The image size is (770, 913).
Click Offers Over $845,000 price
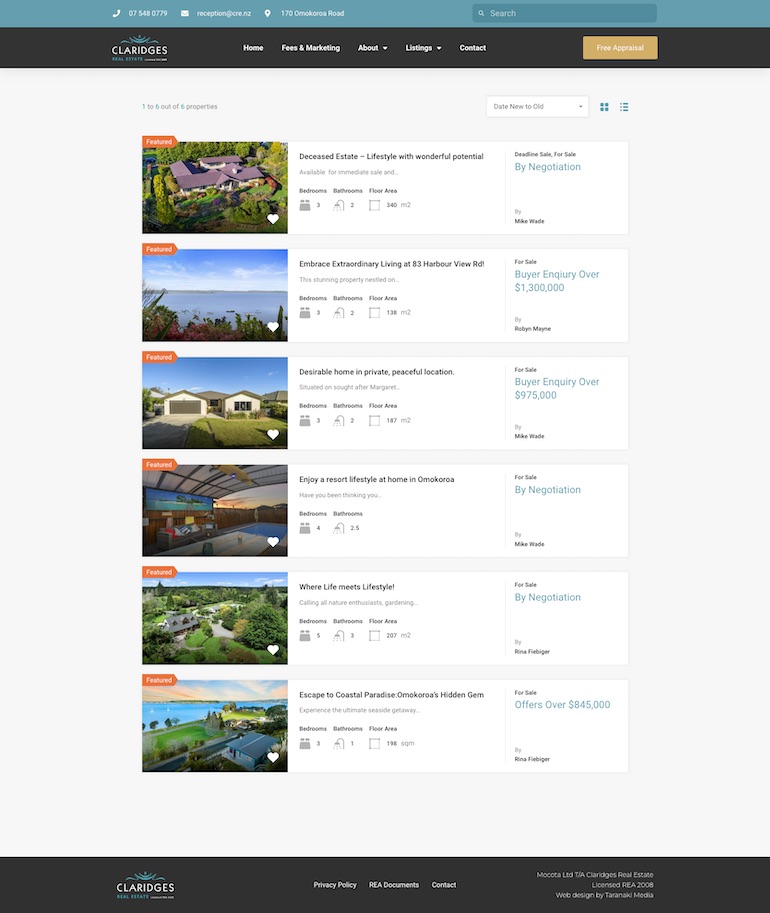(562, 705)
